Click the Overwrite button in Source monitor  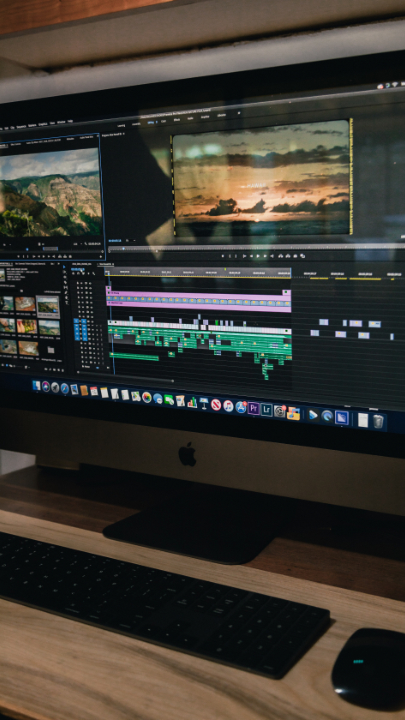coord(65,256)
